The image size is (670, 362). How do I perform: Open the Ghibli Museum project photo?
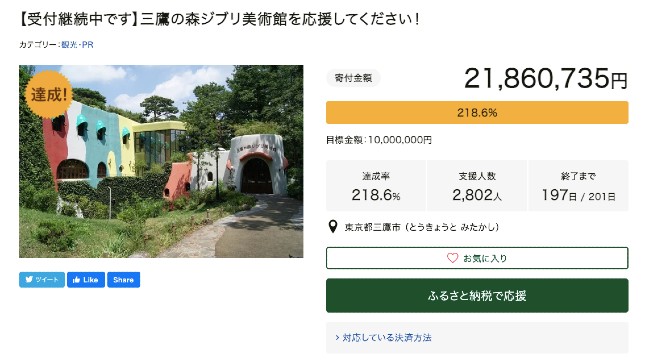(x=161, y=161)
